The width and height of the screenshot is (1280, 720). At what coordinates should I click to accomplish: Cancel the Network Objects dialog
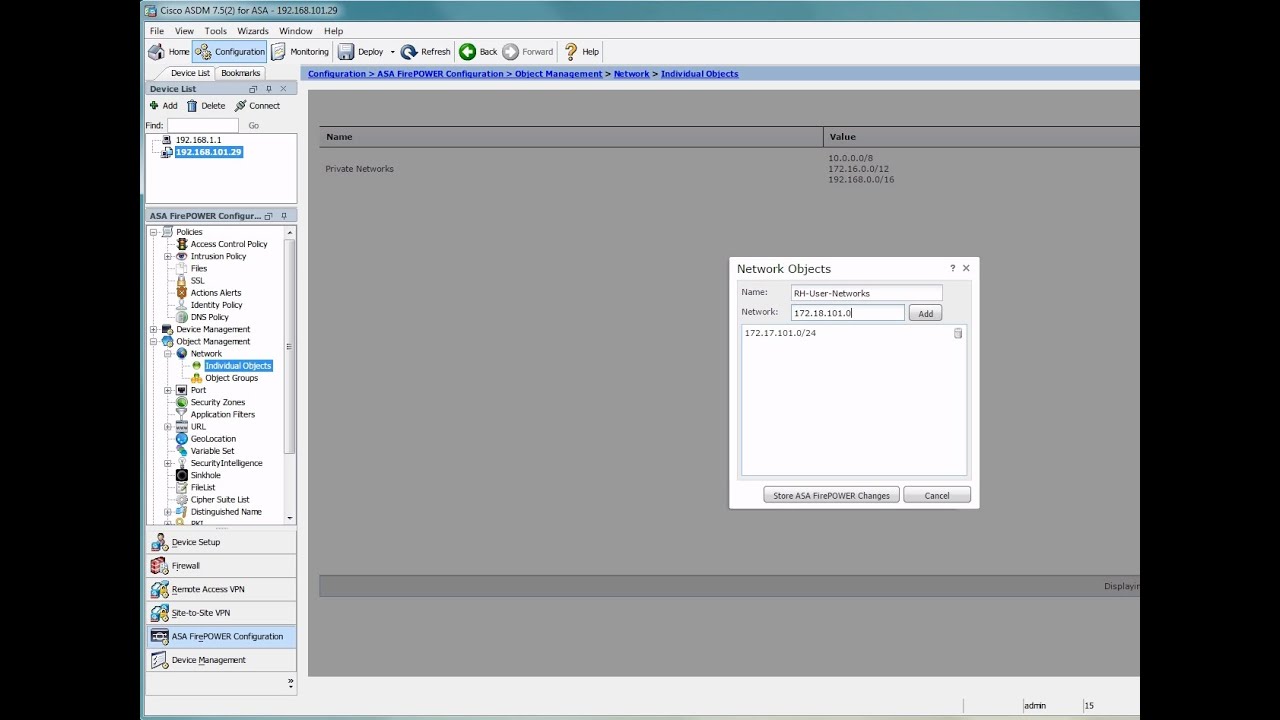pyautogui.click(x=937, y=495)
